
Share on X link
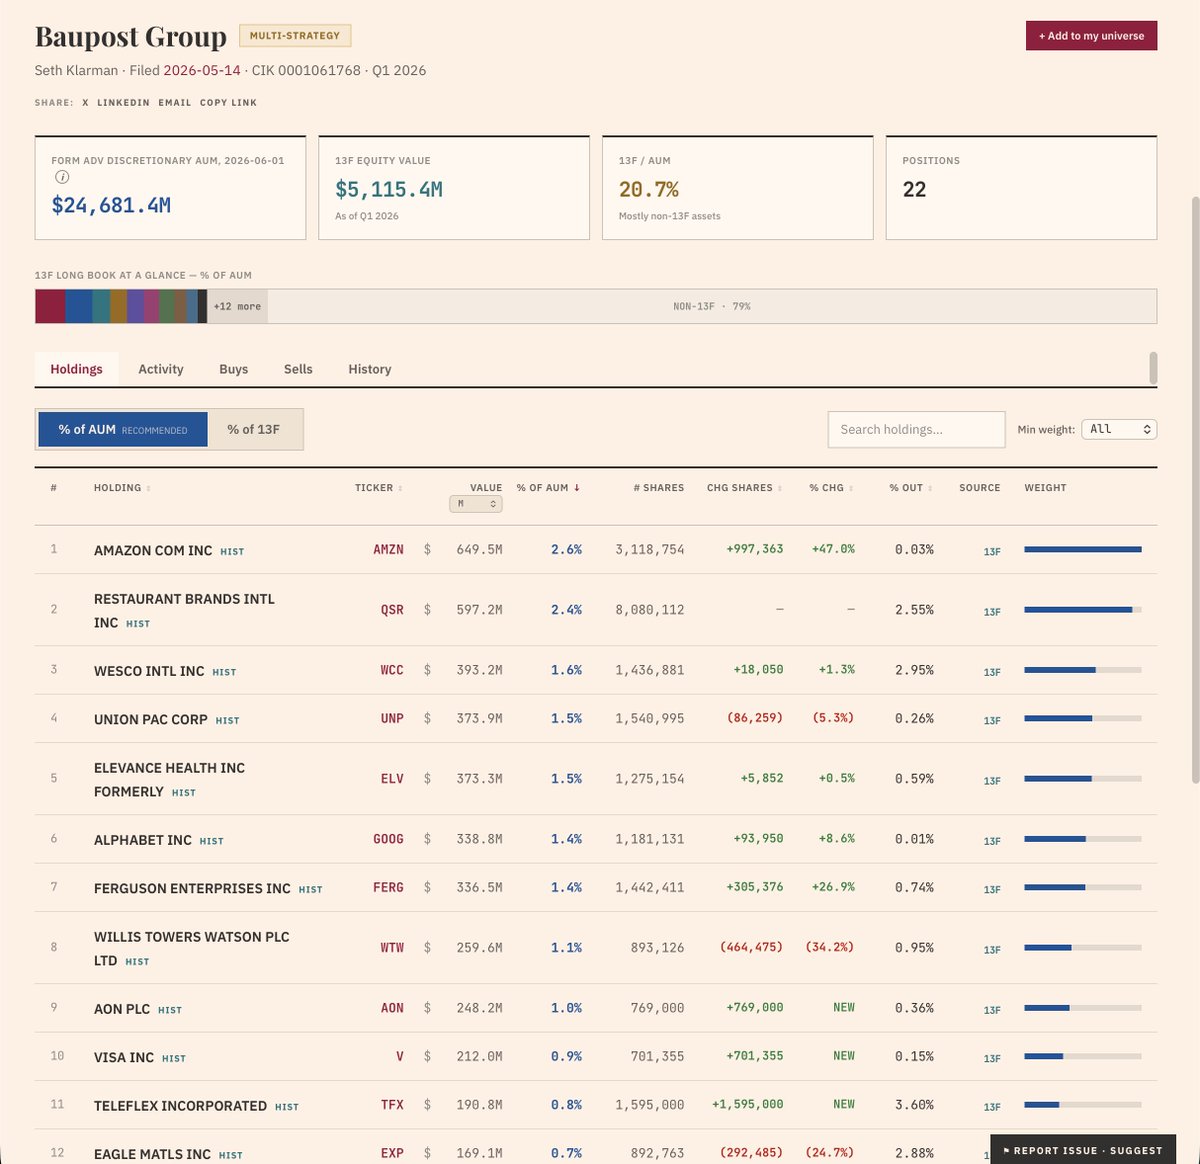coord(85,102)
